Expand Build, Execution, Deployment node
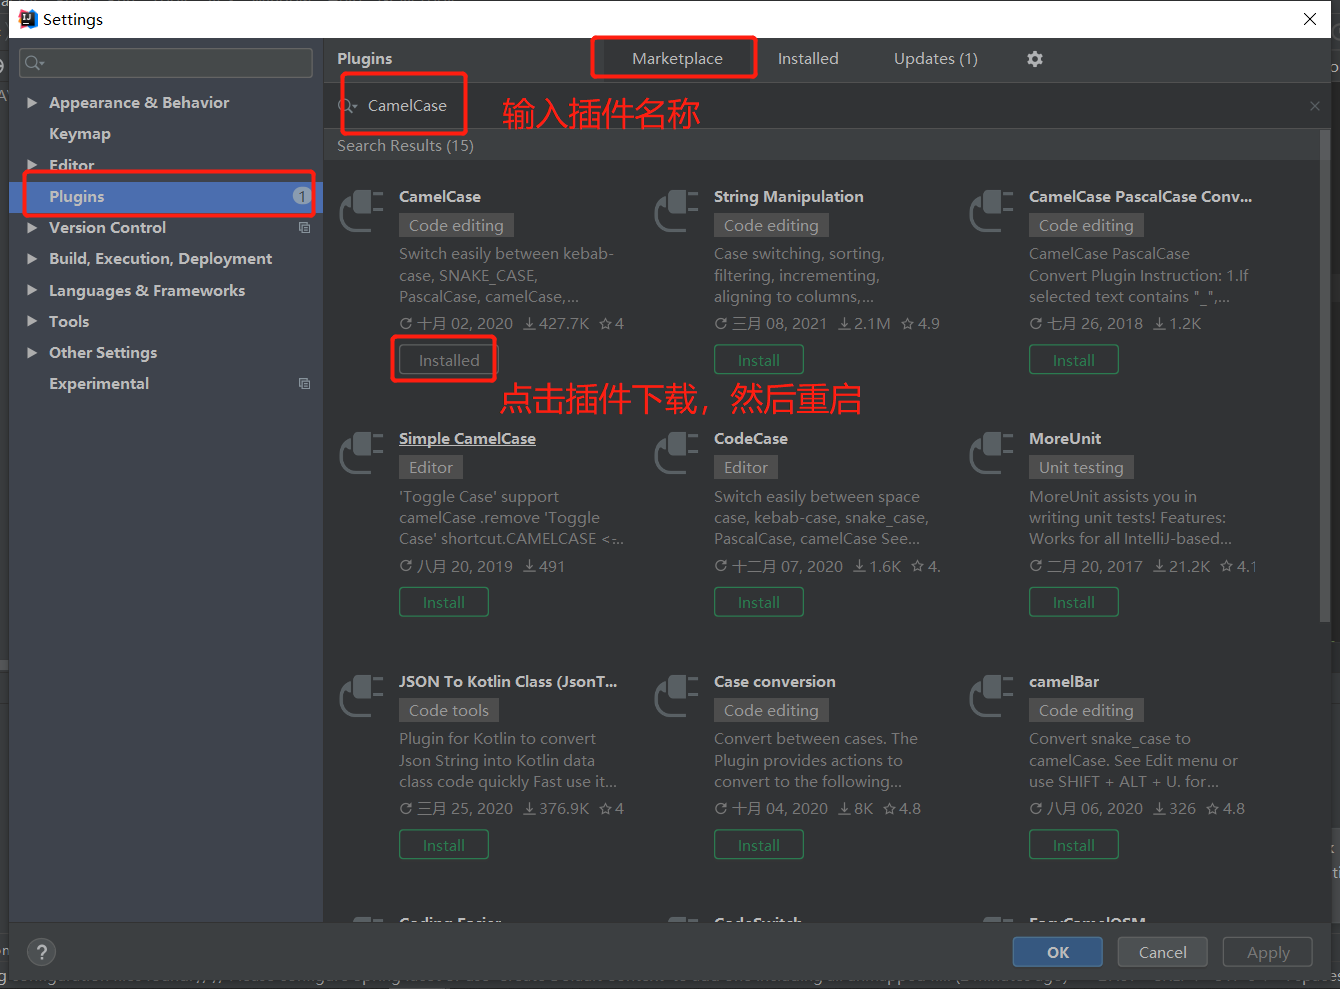Viewport: 1340px width, 989px height. coord(32,259)
